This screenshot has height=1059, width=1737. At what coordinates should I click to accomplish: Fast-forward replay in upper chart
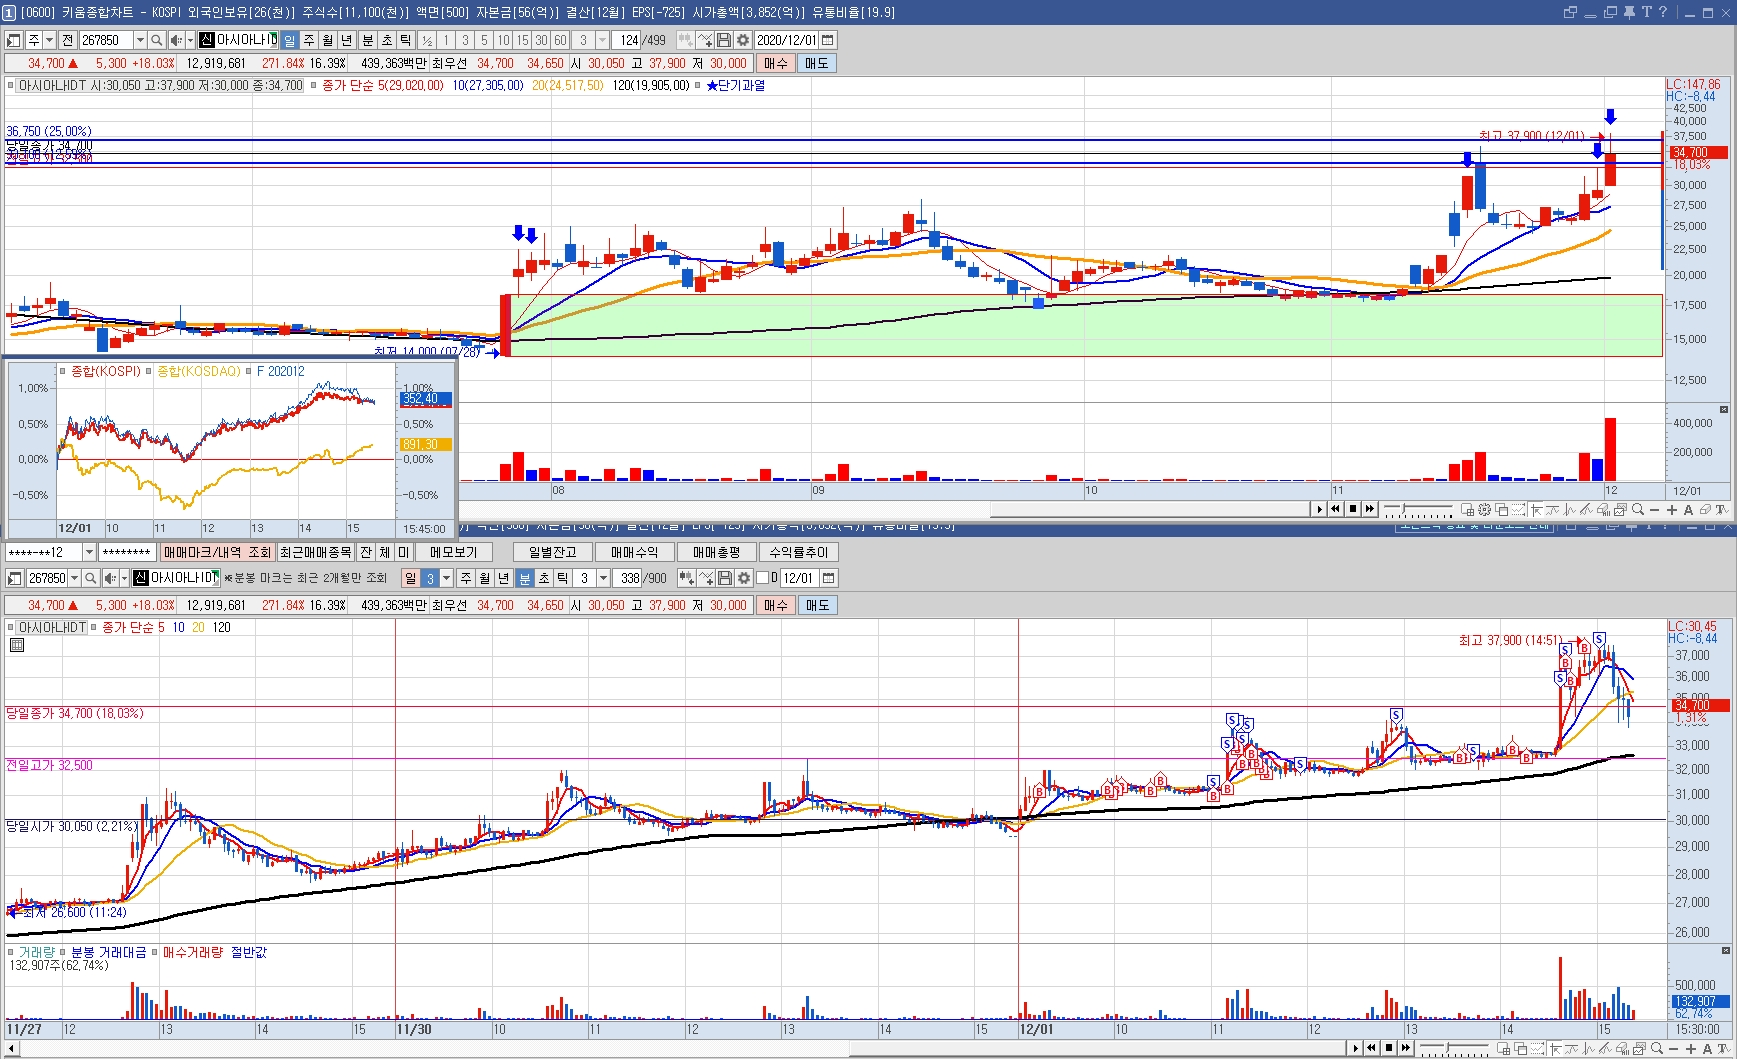tap(1370, 509)
